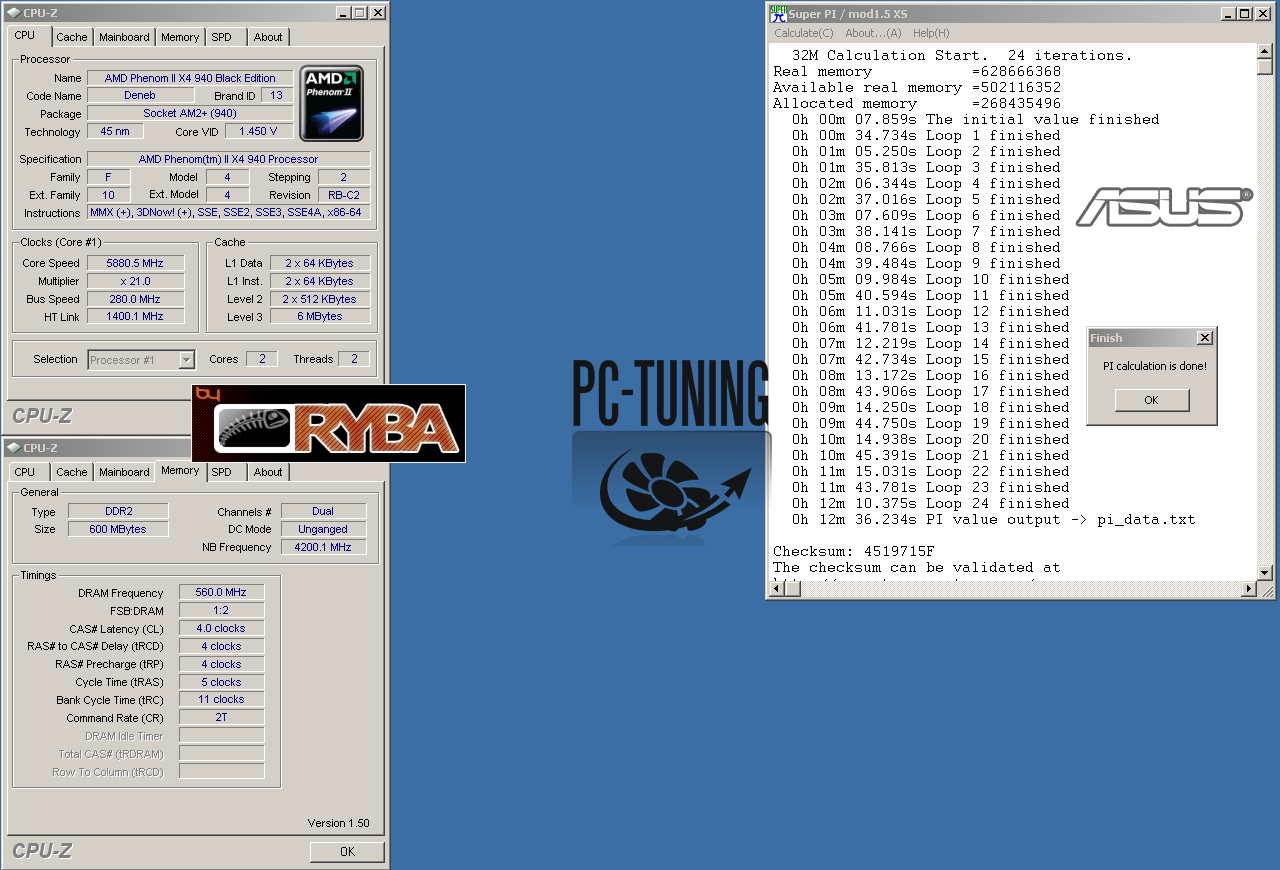Open the About tab in top CPU-Z window

[x=268, y=37]
